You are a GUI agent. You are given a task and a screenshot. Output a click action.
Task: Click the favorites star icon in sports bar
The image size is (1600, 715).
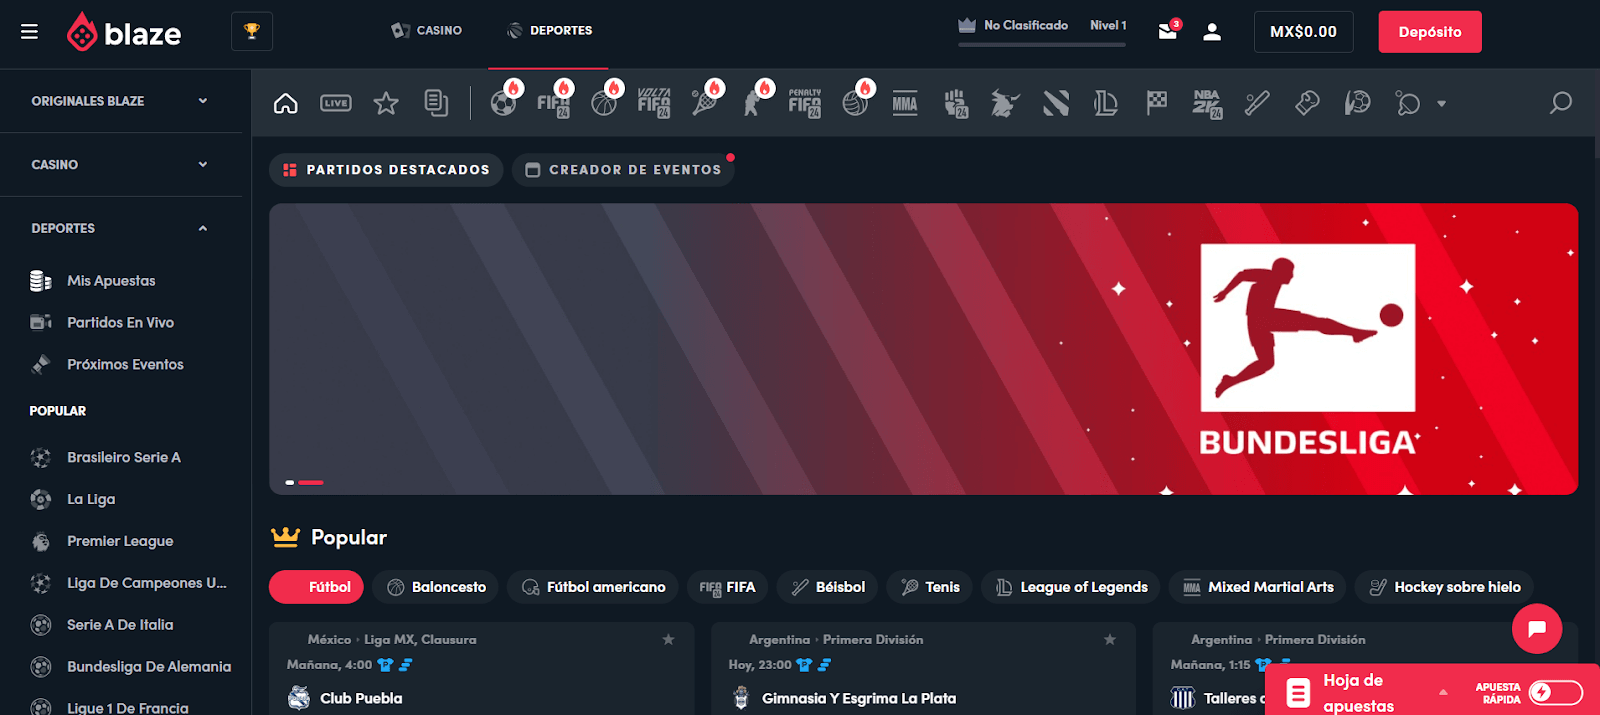click(386, 103)
